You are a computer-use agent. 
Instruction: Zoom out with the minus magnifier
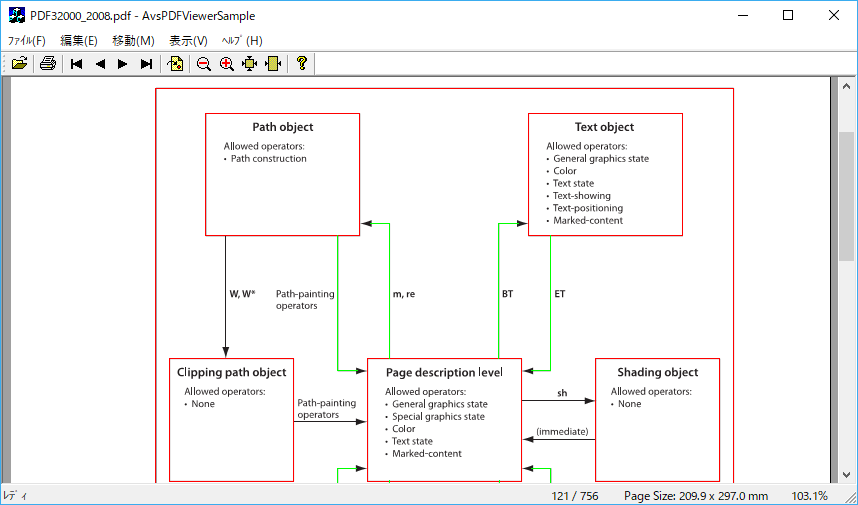tap(204, 64)
